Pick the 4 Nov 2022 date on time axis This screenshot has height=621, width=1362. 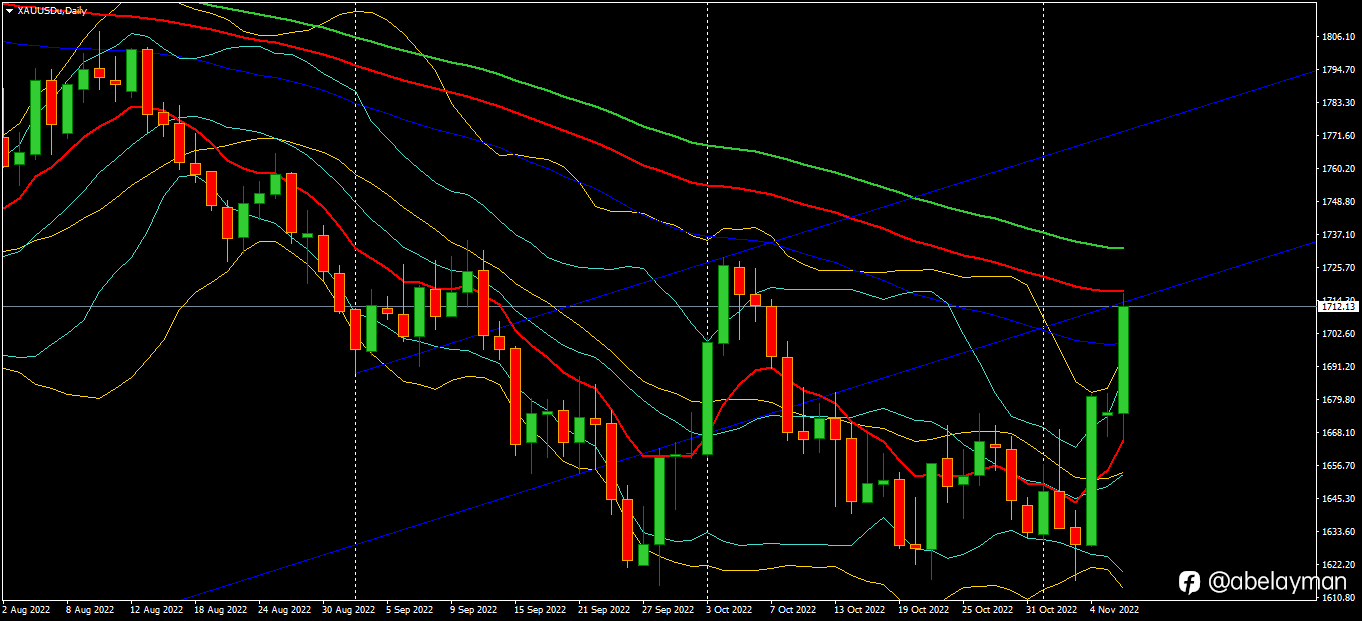1114,609
